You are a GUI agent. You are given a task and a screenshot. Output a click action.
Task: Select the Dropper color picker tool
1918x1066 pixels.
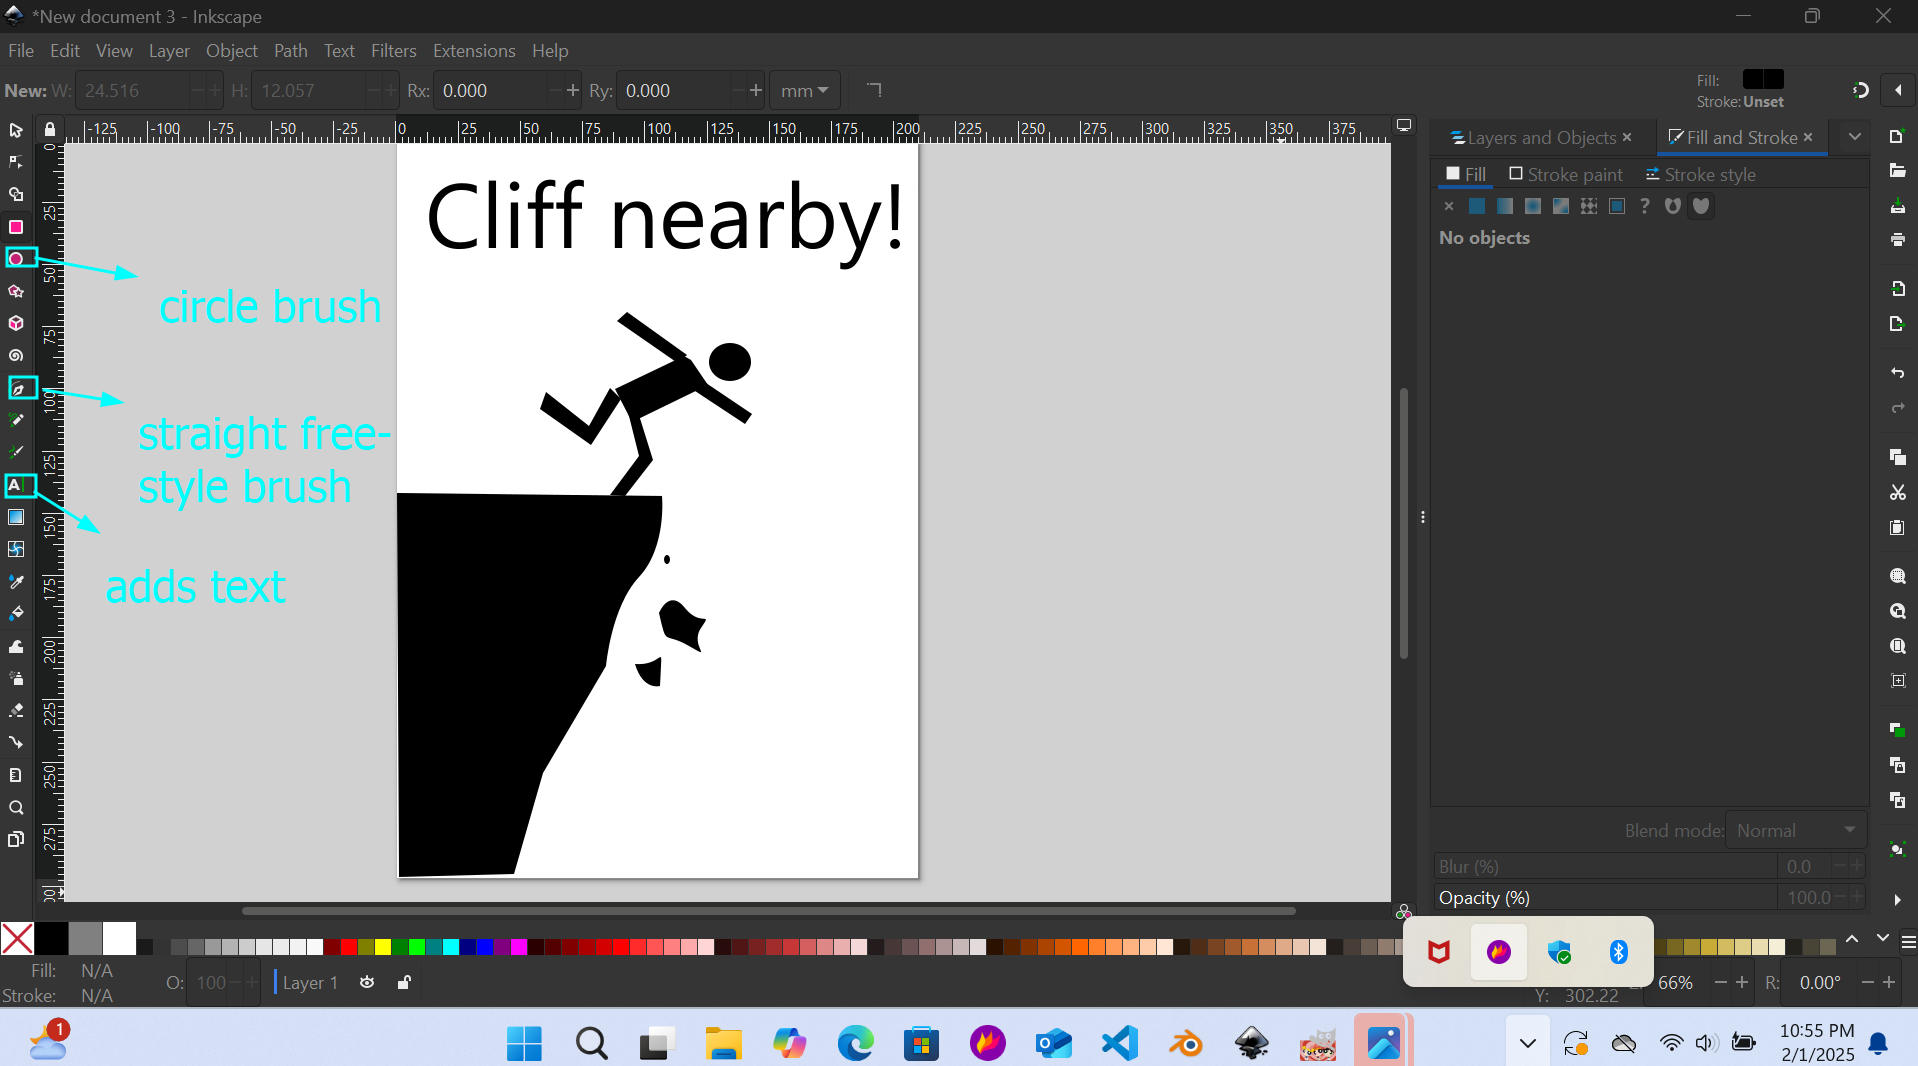[x=16, y=581]
